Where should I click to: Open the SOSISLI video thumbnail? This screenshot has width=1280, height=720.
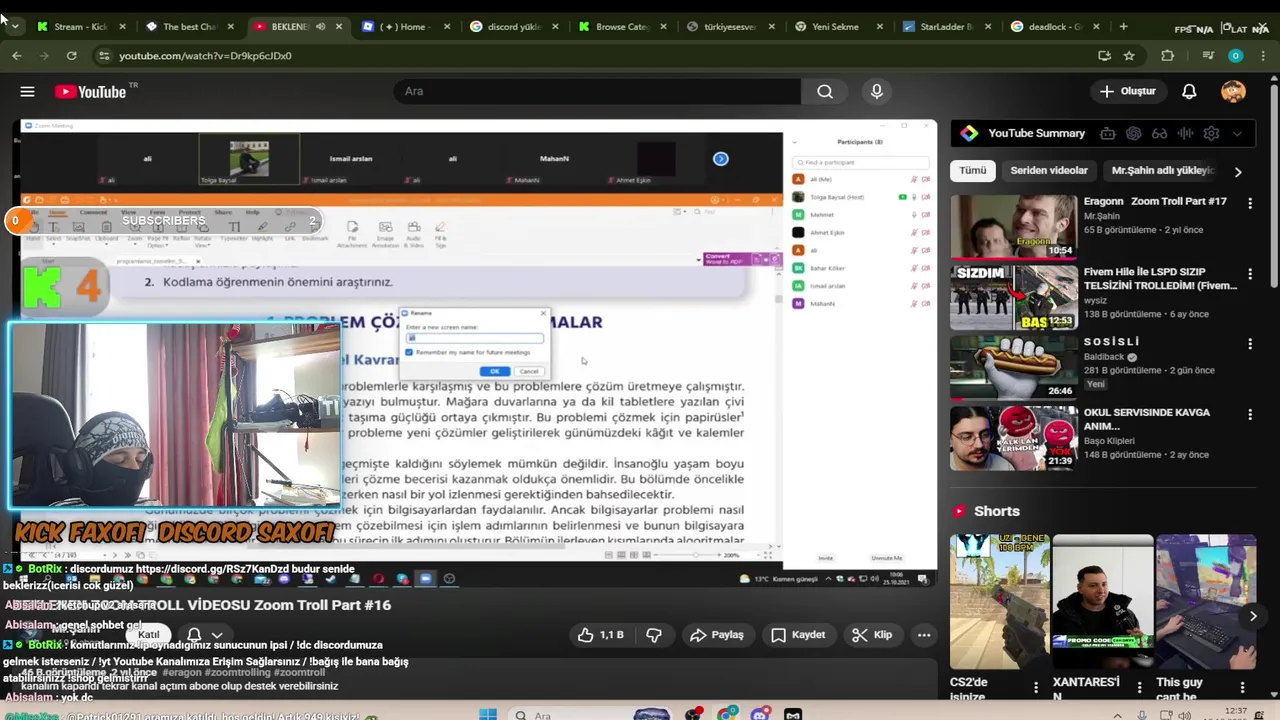[x=1013, y=367]
